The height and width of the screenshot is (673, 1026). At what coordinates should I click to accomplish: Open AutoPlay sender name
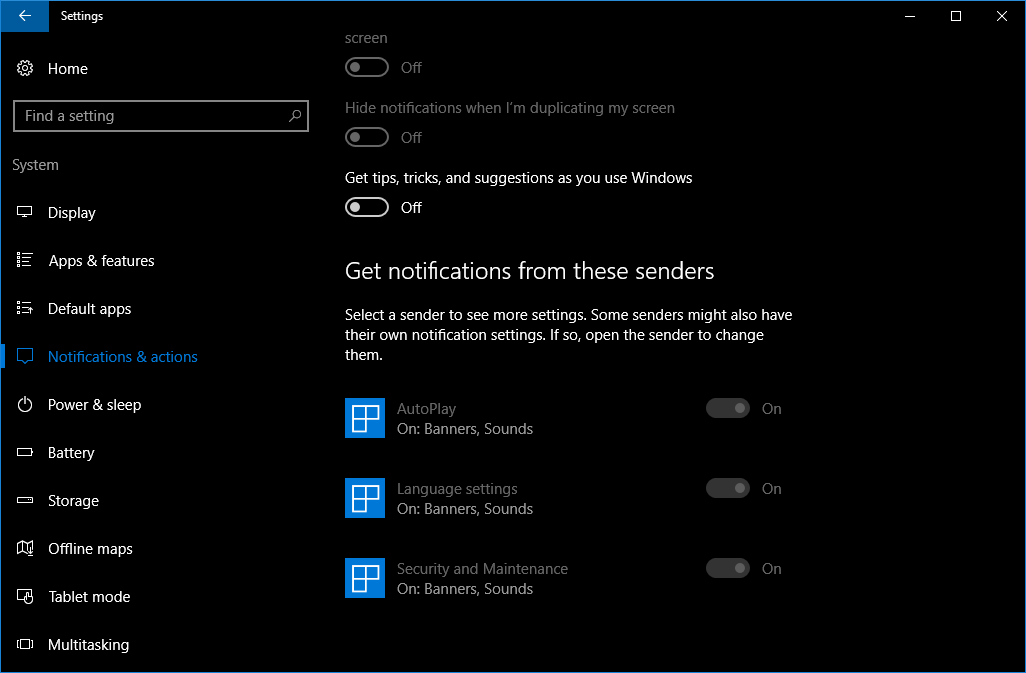[426, 409]
